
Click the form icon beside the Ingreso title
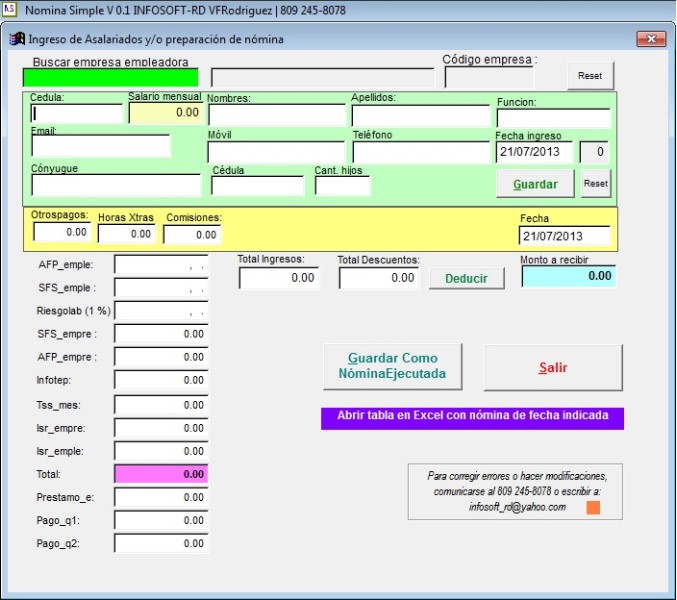16,40
